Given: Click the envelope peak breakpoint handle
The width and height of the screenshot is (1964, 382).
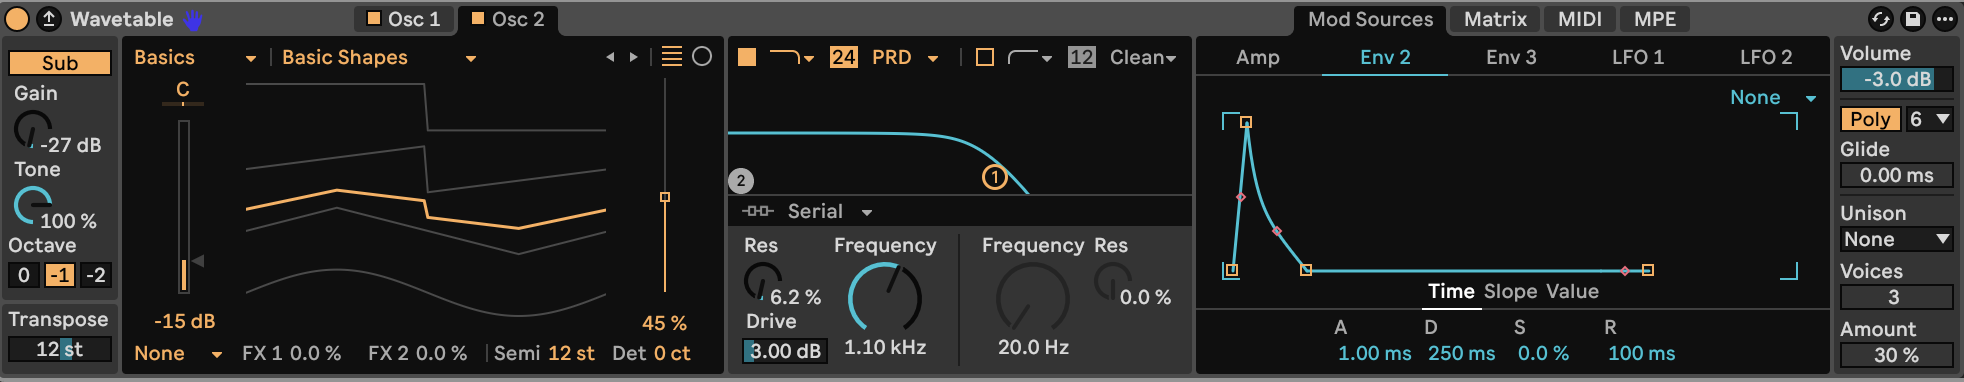Looking at the screenshot, I should coord(1246,122).
